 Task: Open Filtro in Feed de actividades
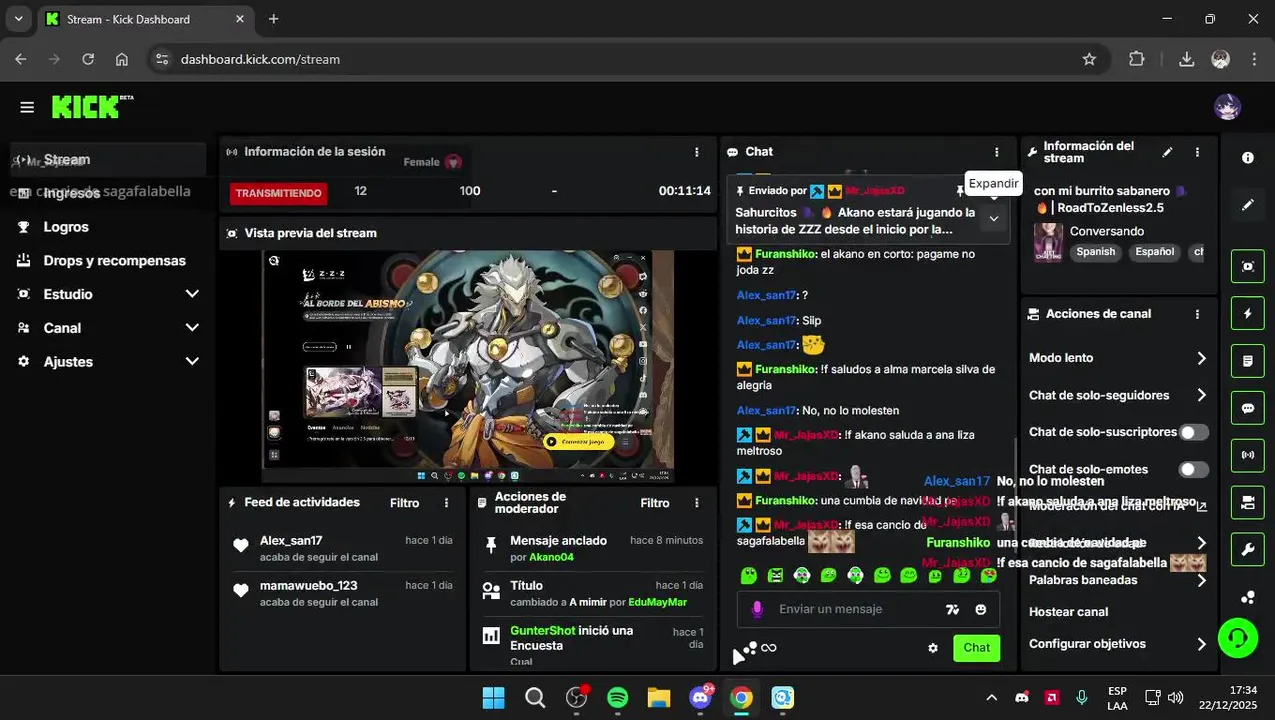[x=404, y=503]
